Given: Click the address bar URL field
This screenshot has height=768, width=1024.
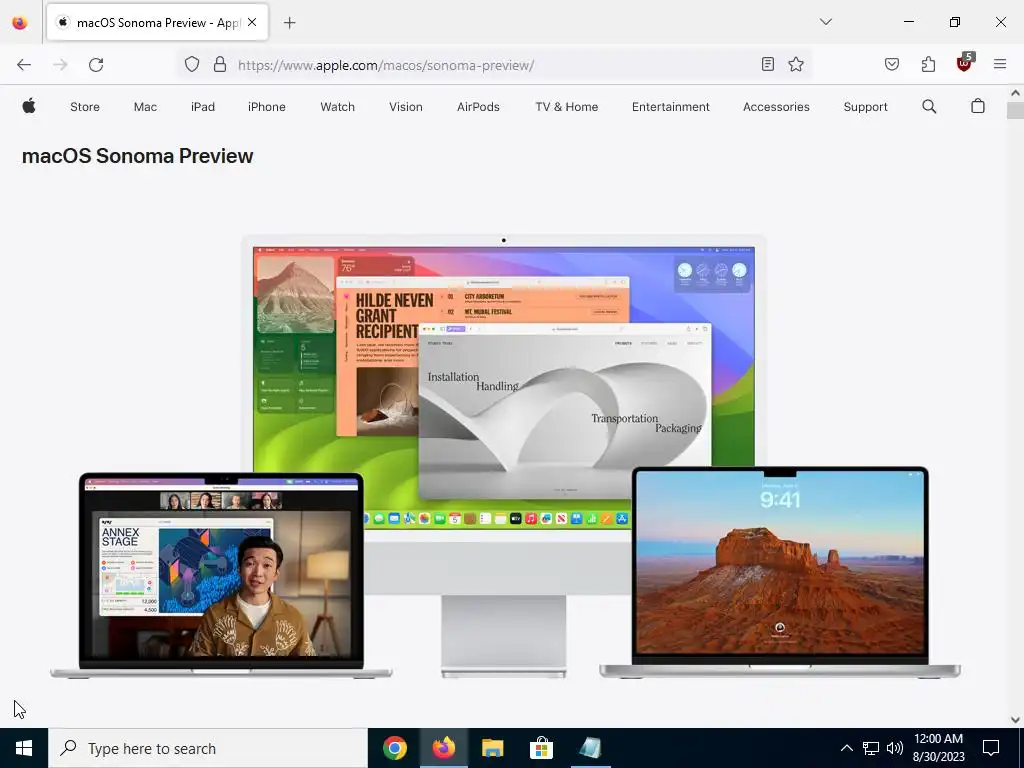Looking at the screenshot, I should (493, 65).
